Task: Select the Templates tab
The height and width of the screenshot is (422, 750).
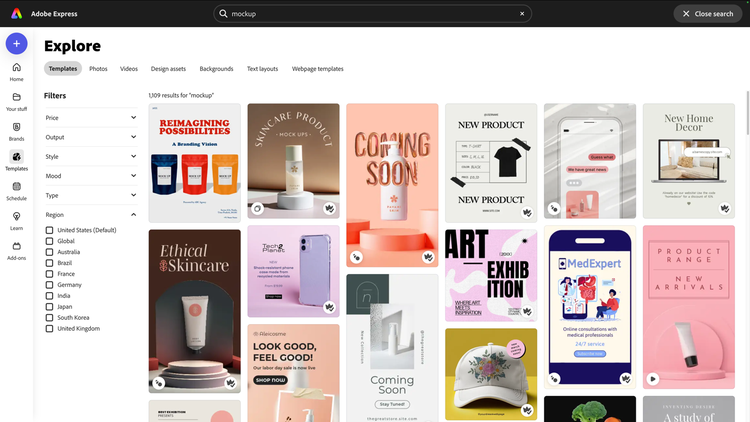Action: point(63,68)
